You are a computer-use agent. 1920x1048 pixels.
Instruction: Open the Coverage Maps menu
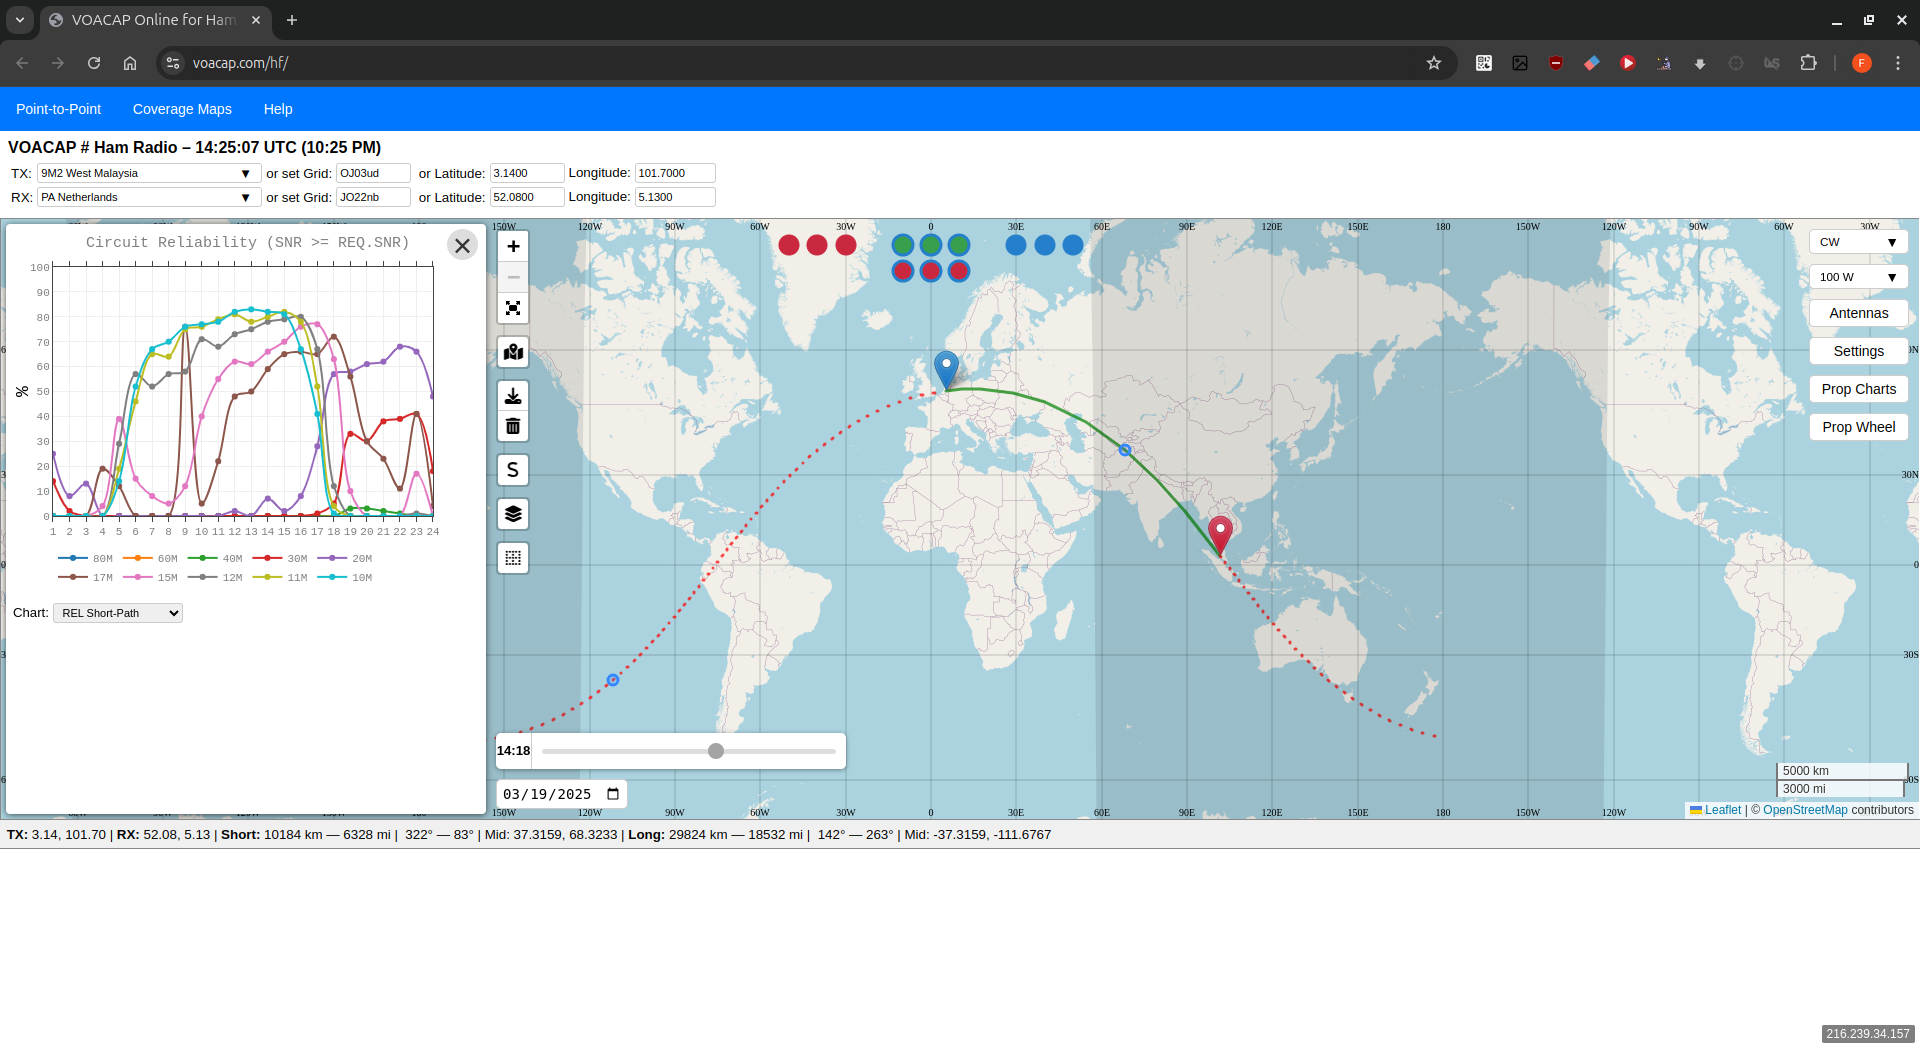click(181, 109)
